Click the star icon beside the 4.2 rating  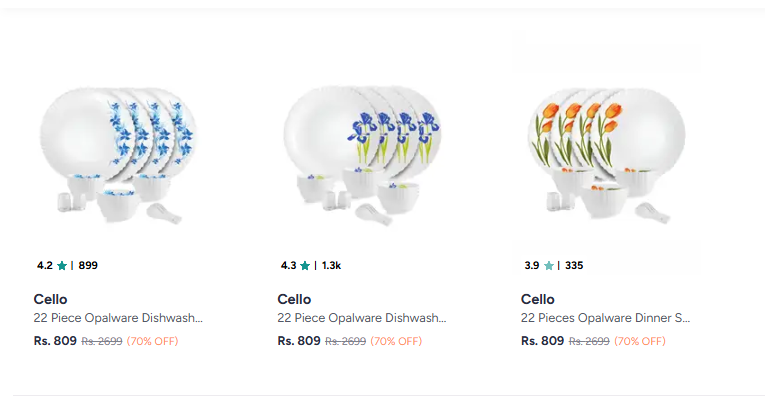click(x=62, y=266)
